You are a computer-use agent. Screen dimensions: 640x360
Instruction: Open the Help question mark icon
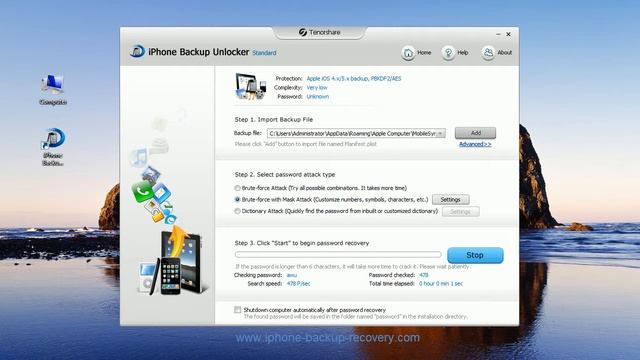[x=448, y=53]
